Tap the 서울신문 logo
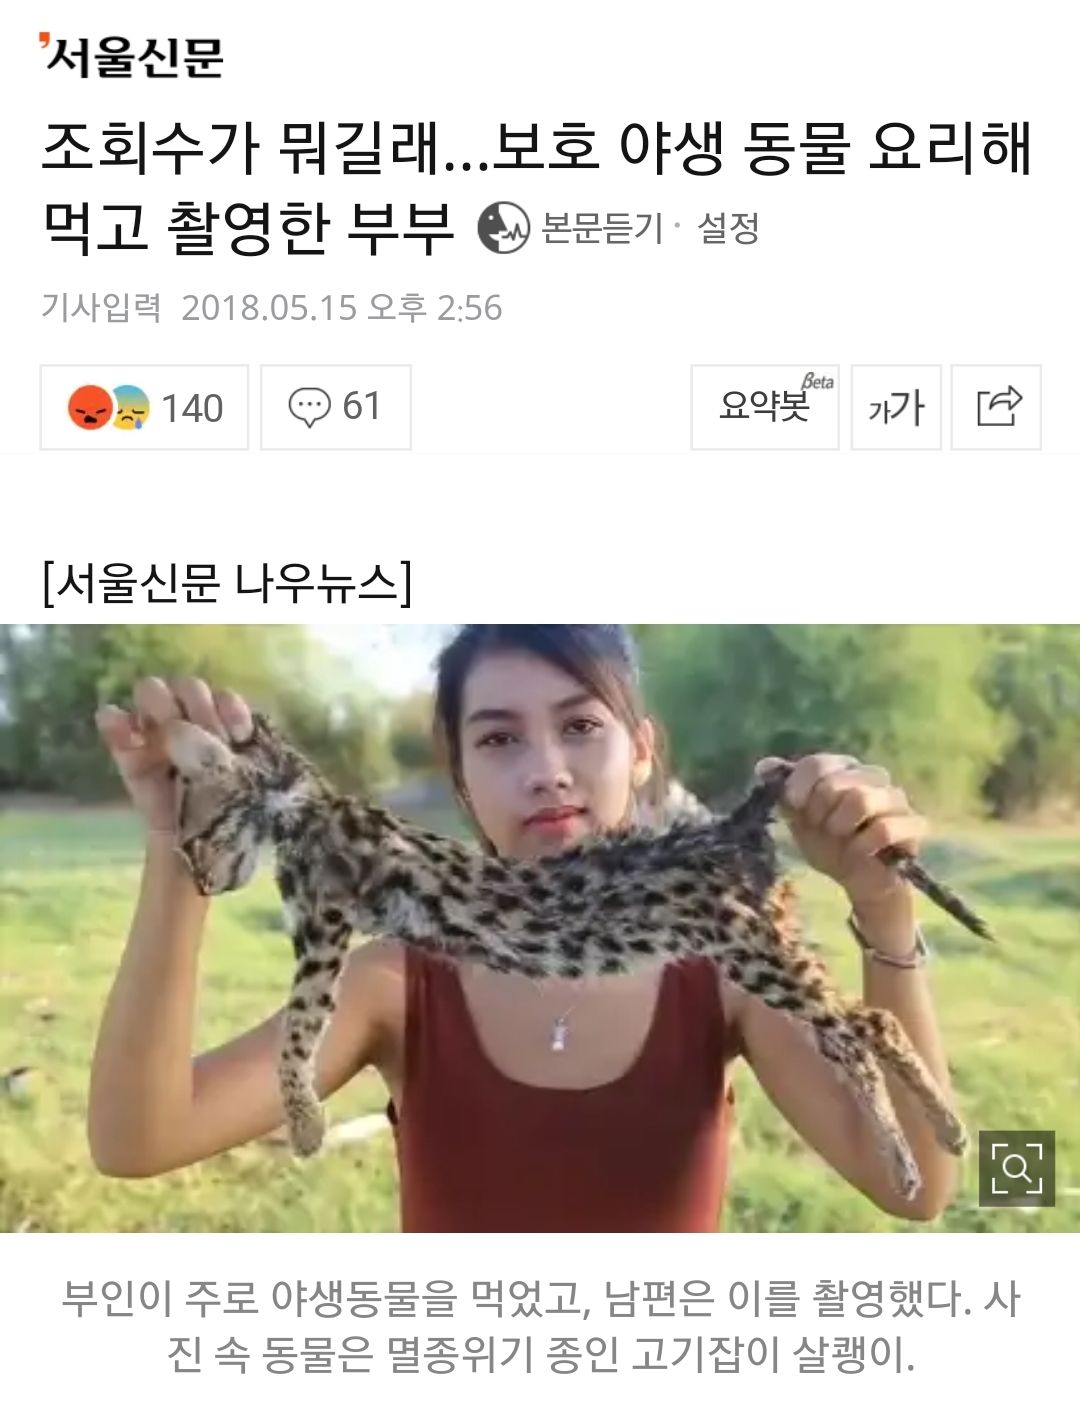Viewport: 1080px width, 1418px height. (x=131, y=55)
